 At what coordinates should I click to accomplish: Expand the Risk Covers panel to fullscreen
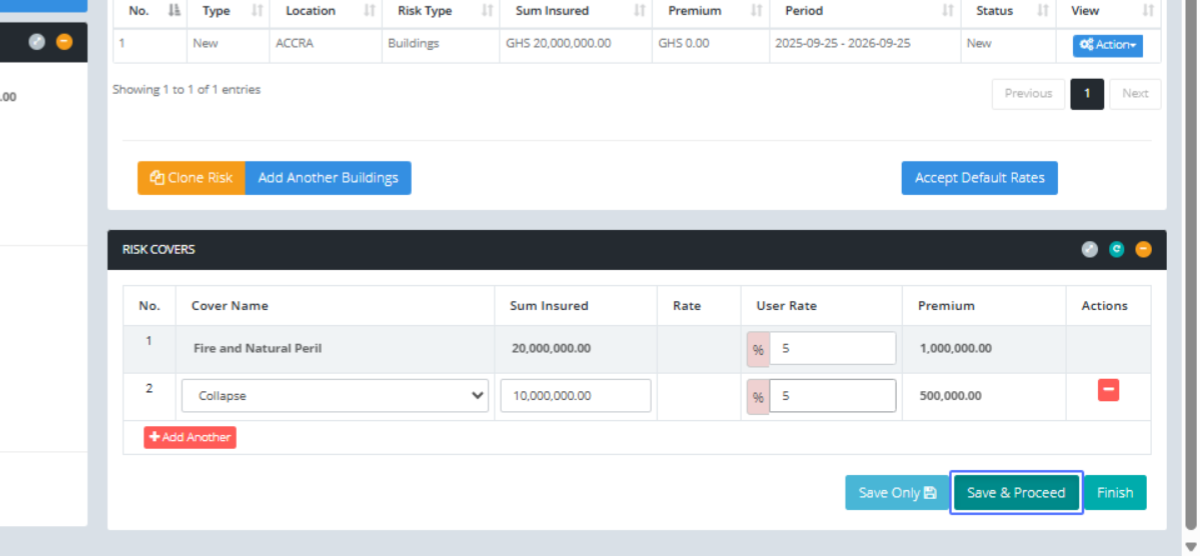coord(1090,250)
